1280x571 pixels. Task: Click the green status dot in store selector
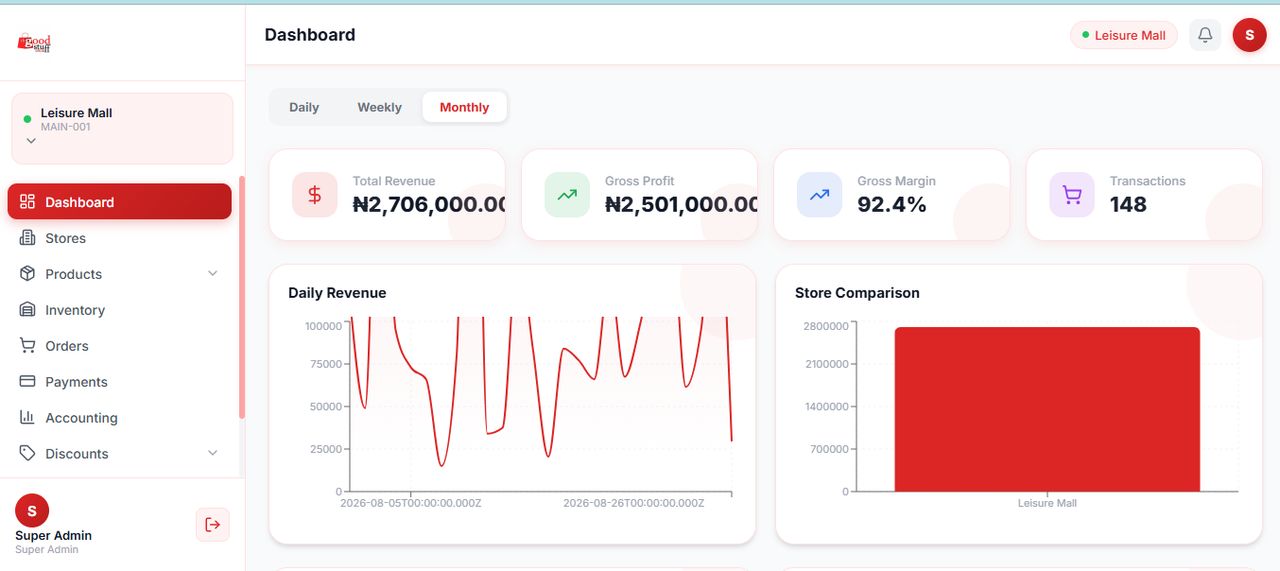[27, 119]
